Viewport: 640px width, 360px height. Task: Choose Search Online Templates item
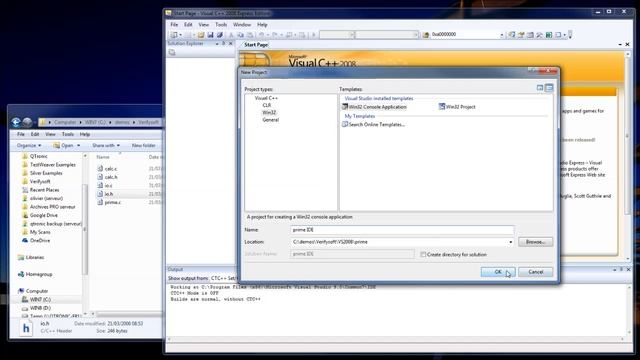point(373,124)
